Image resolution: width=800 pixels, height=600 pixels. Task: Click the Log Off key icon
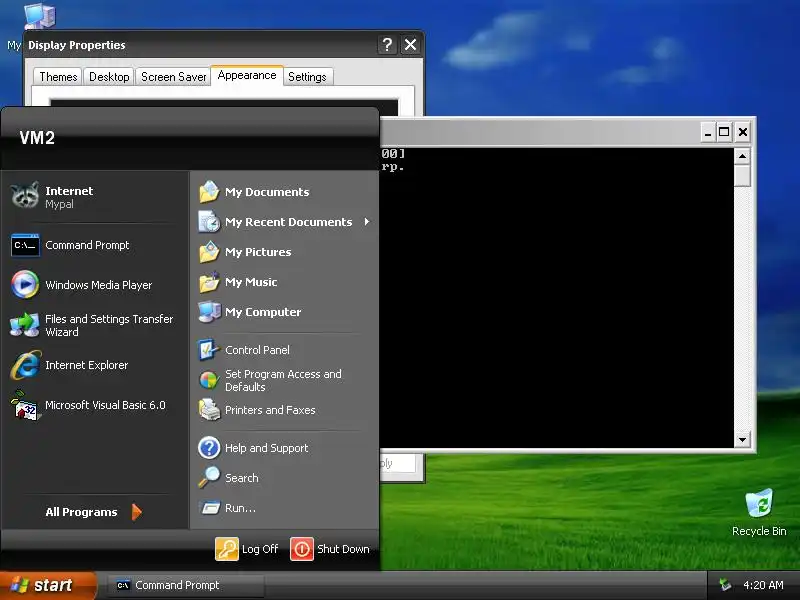coord(227,549)
